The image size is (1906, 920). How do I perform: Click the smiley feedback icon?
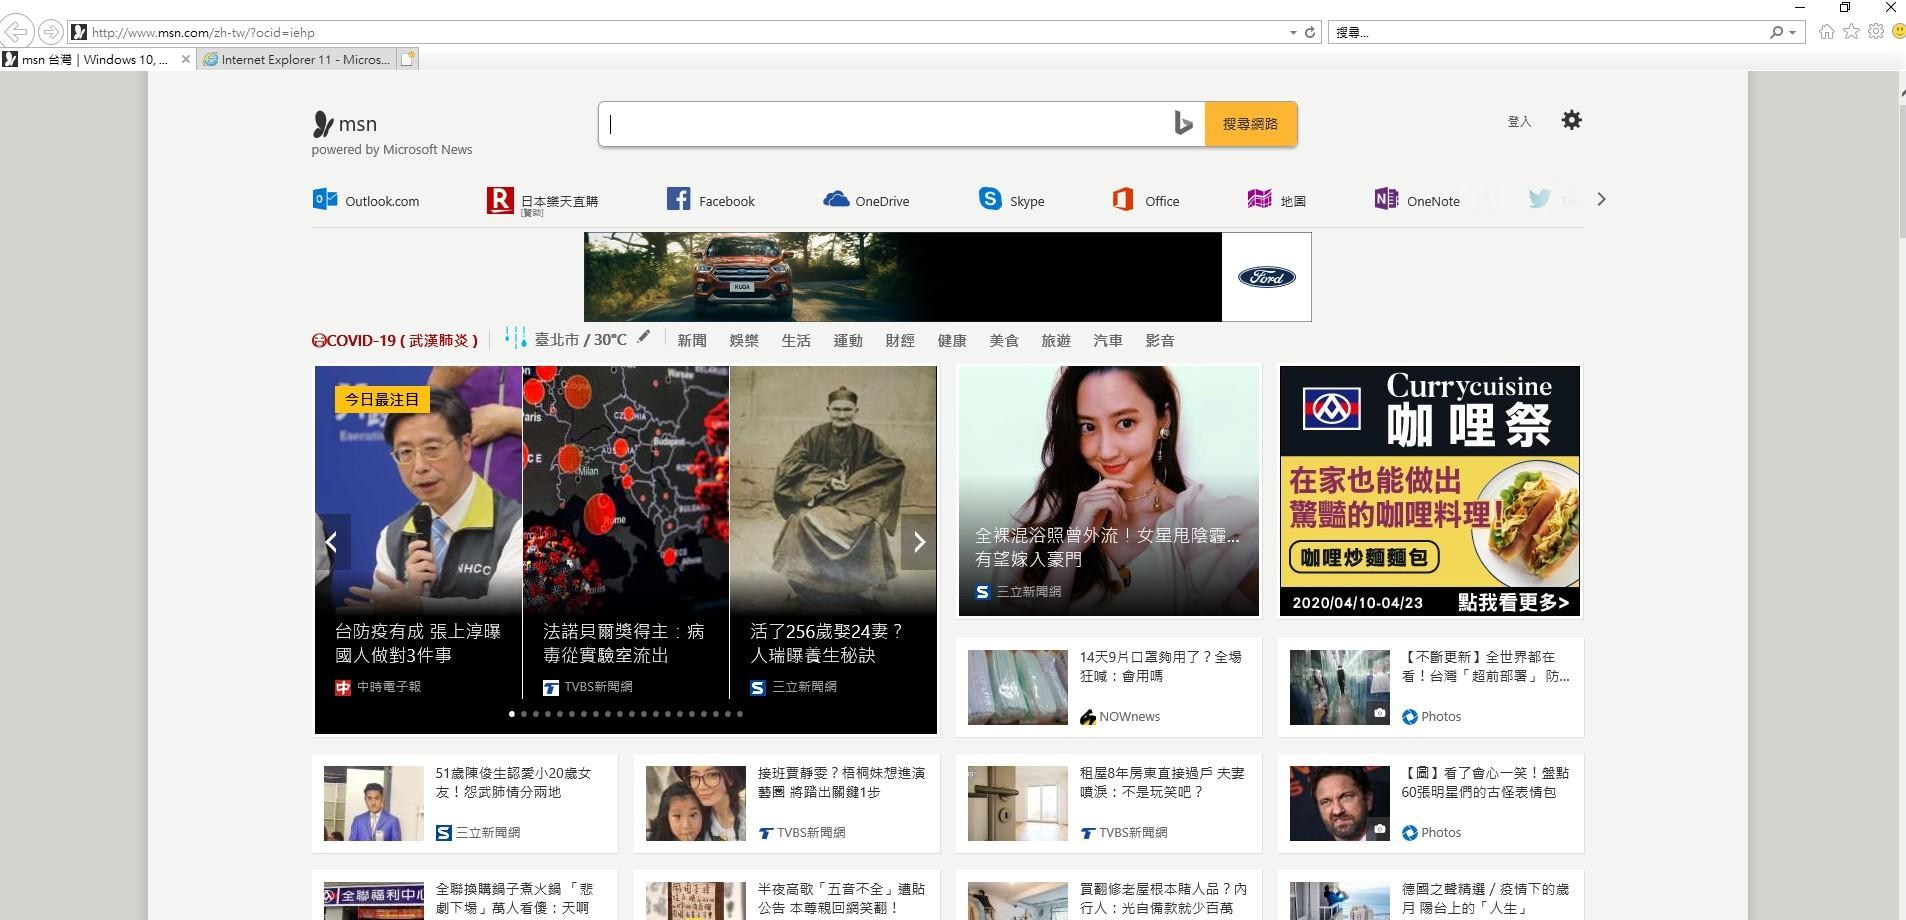(x=1898, y=32)
